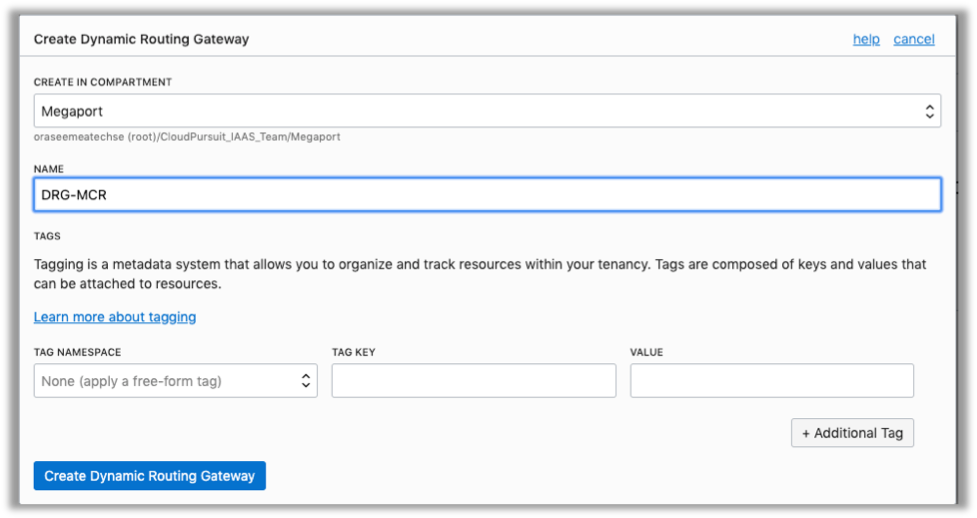Click into the tag Value field

(771, 381)
